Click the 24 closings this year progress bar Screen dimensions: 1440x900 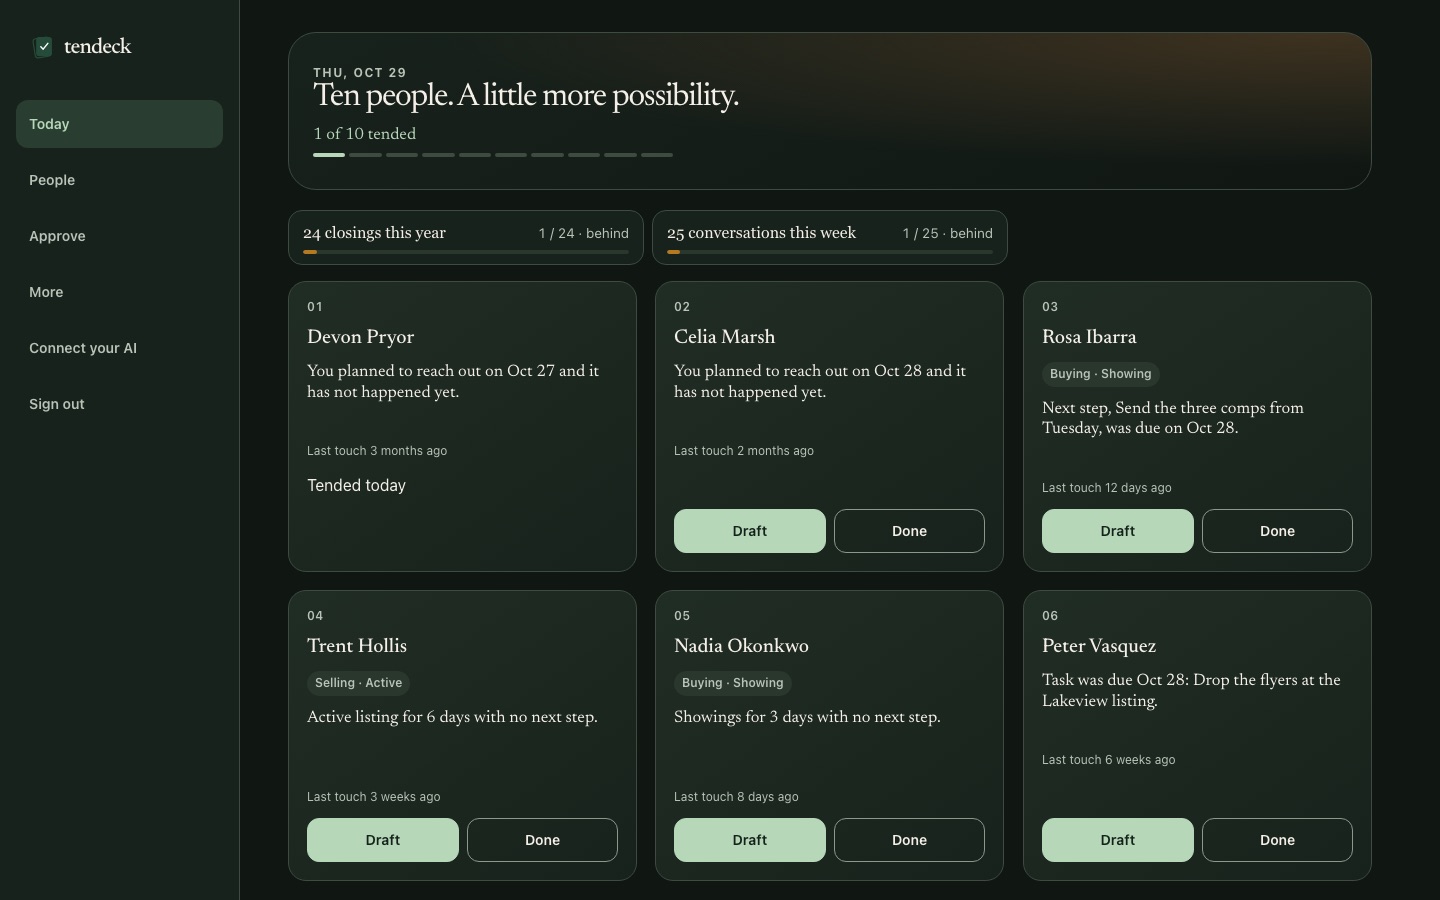(466, 252)
